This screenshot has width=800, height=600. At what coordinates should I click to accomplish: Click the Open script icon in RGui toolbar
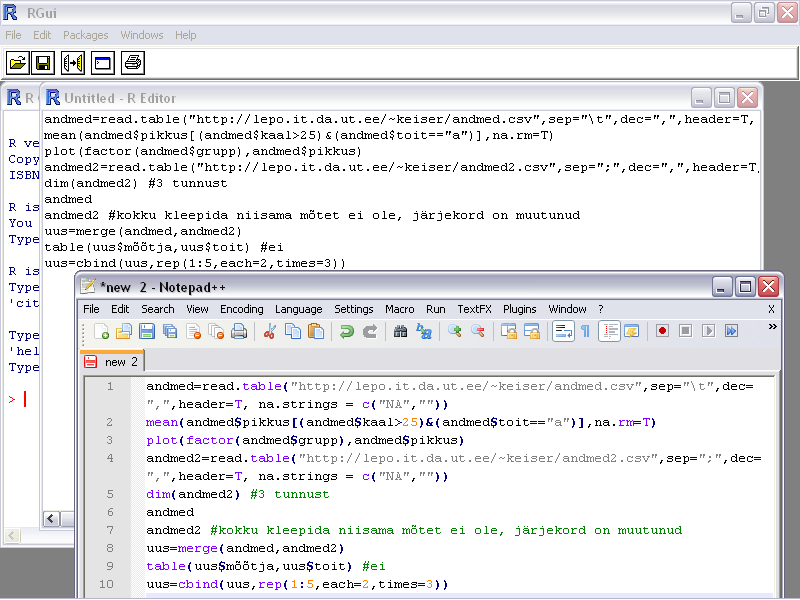pos(18,63)
